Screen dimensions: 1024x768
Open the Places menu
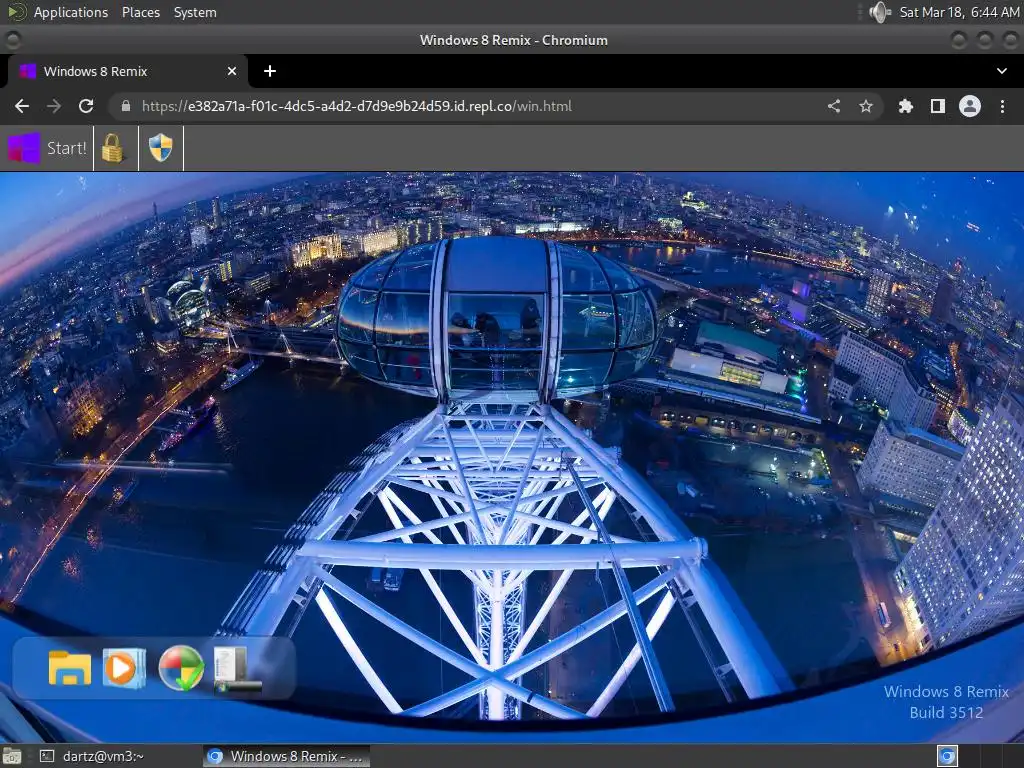(x=141, y=12)
